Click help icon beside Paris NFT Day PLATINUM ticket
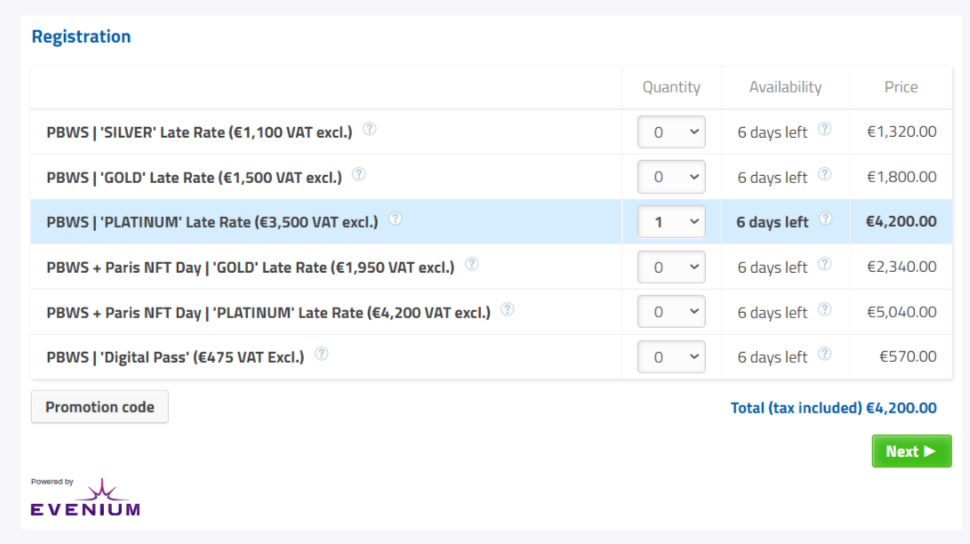 [x=507, y=309]
